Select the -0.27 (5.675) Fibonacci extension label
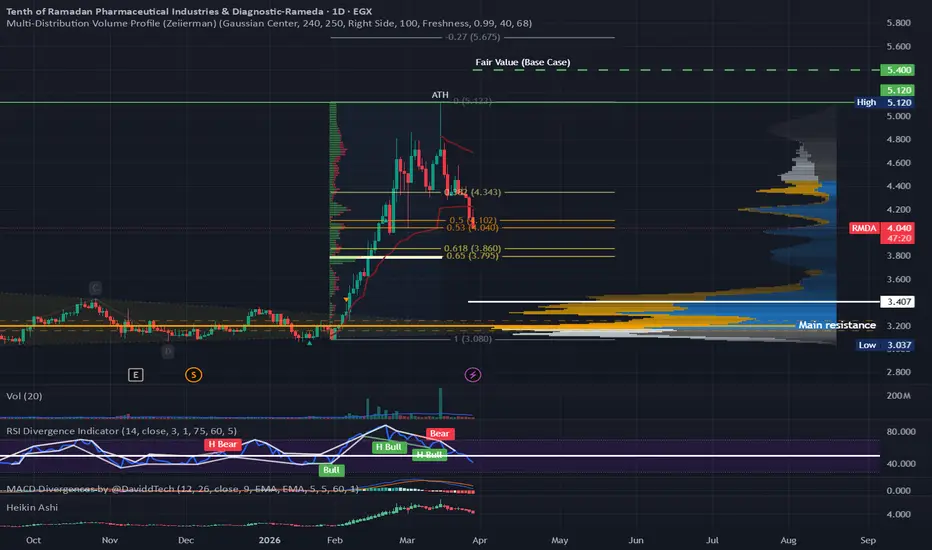The width and height of the screenshot is (932, 550). tap(473, 37)
